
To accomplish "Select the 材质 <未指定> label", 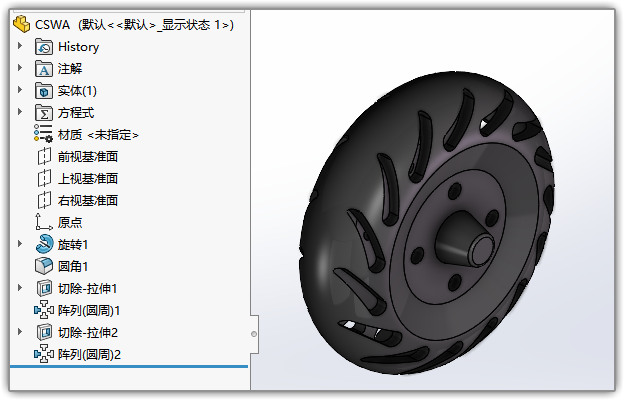I will pyautogui.click(x=98, y=135).
